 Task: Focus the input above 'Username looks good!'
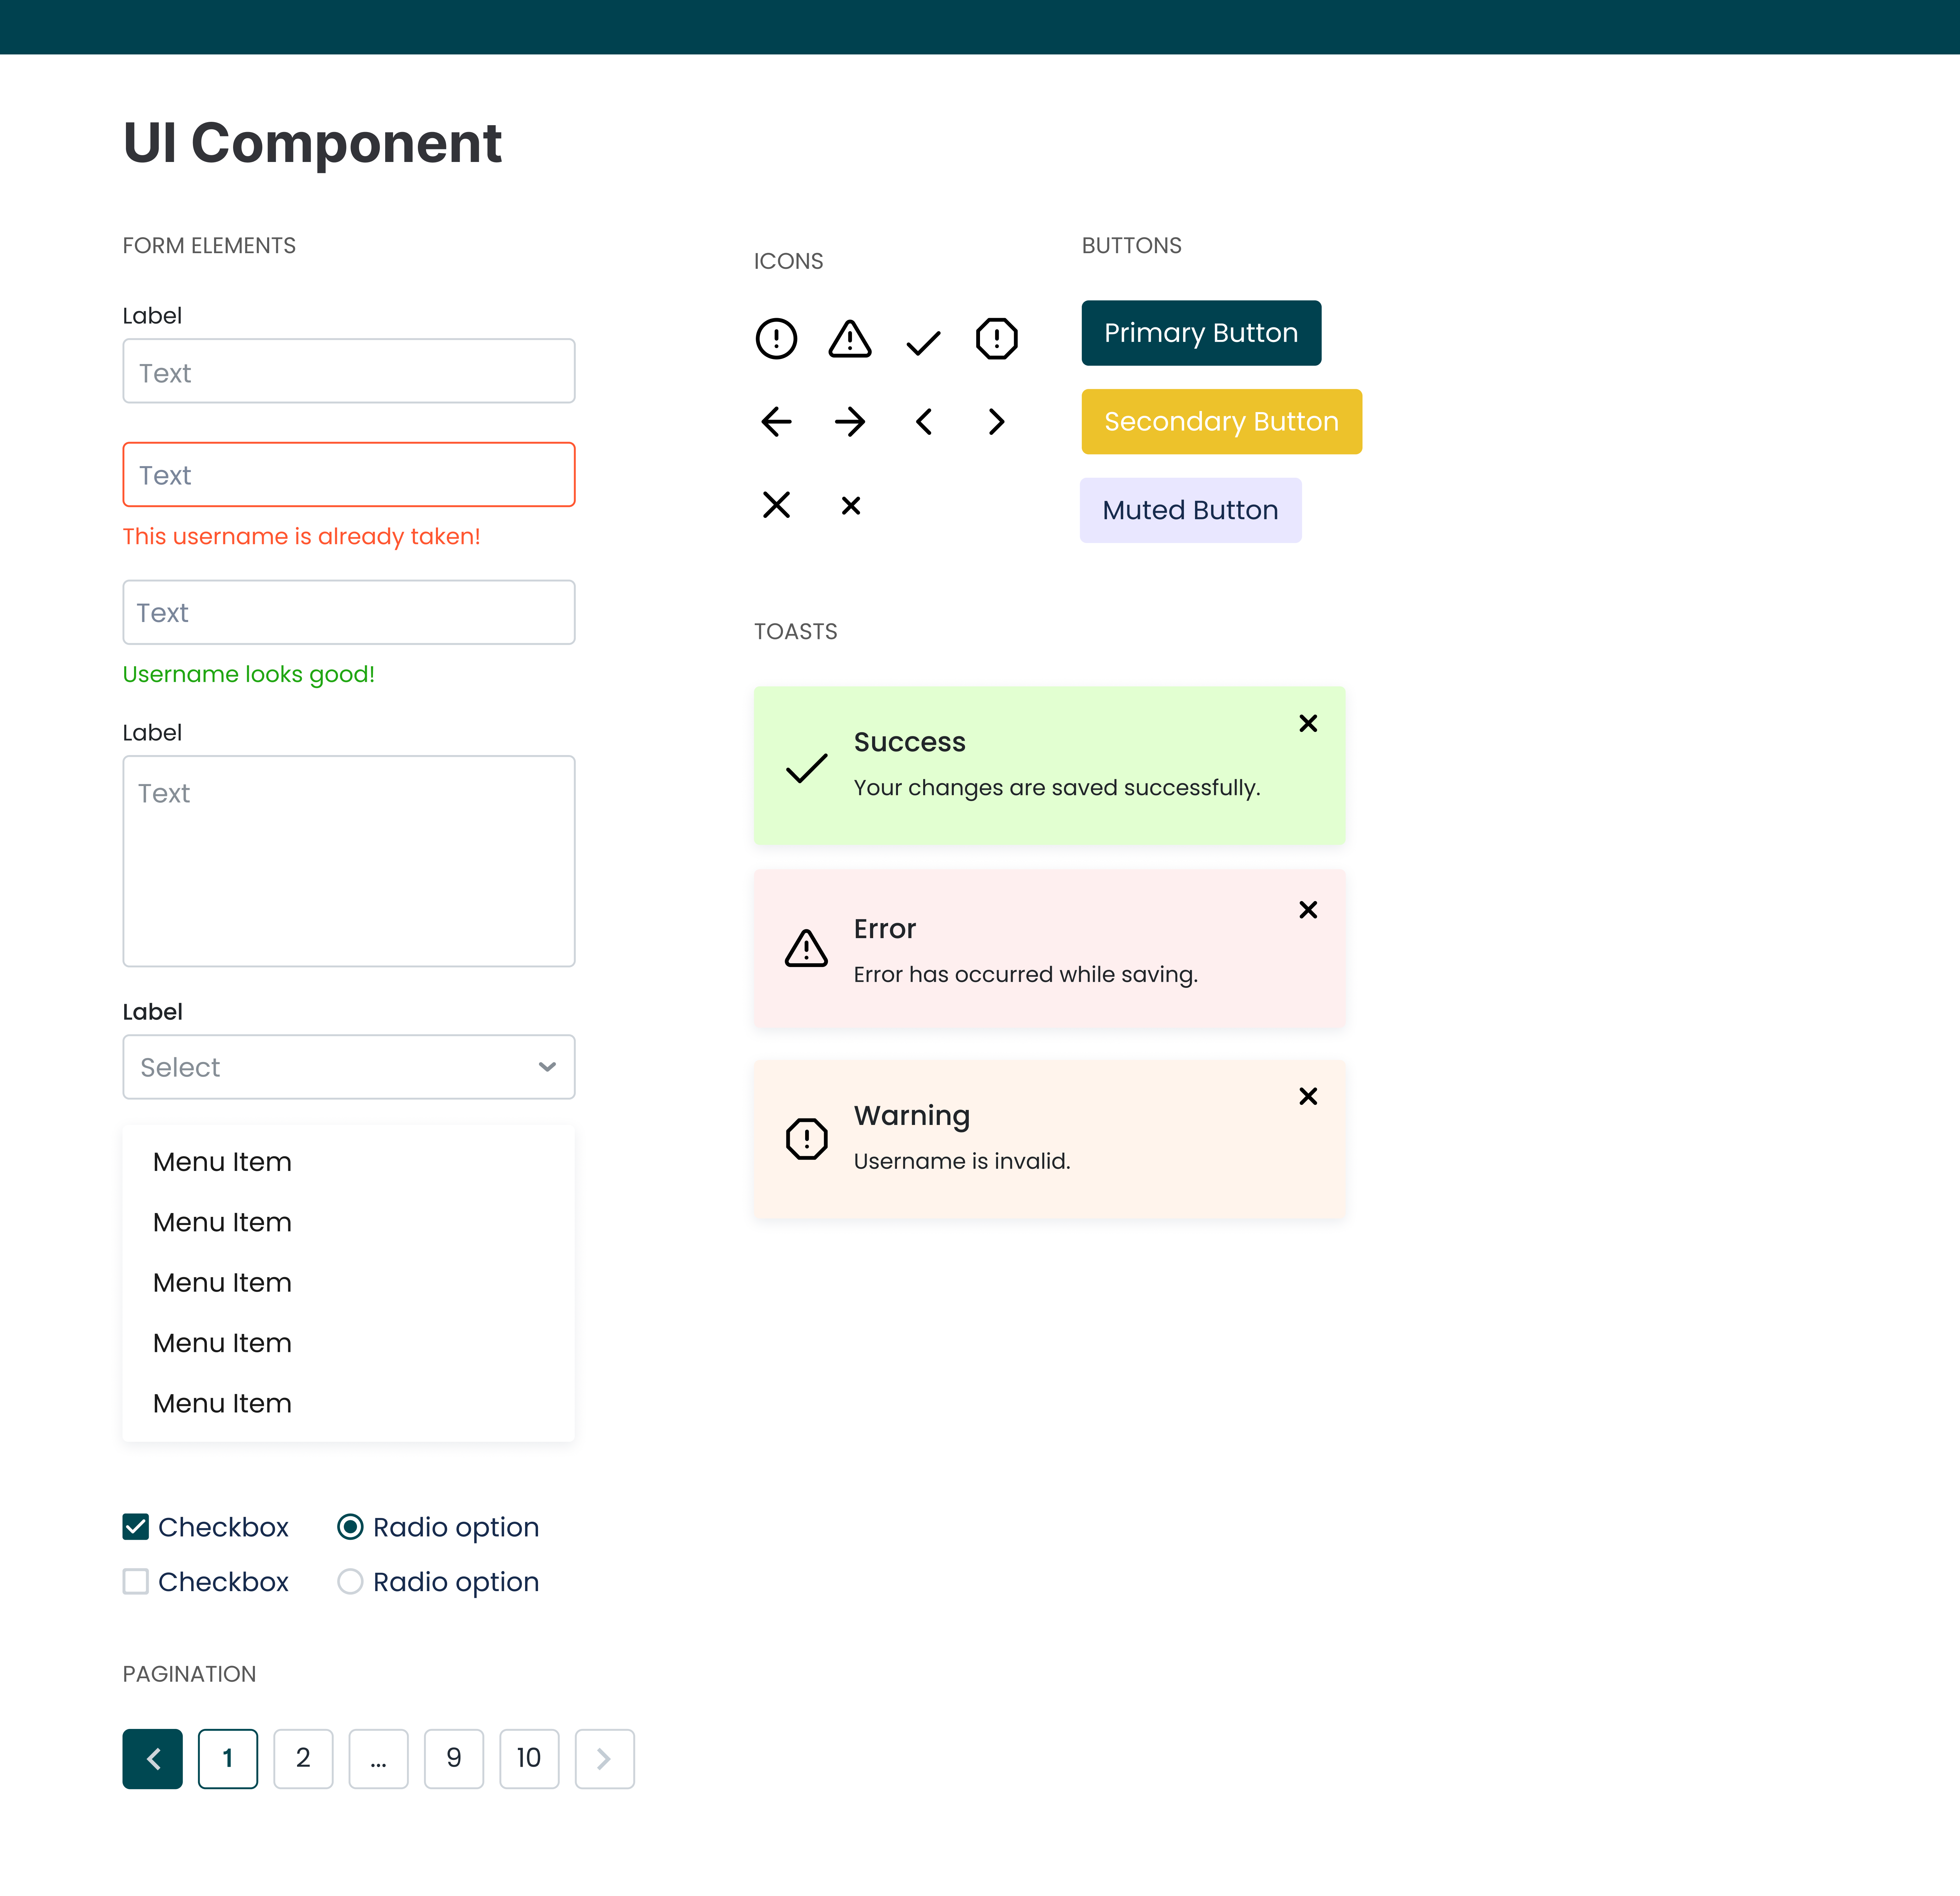coord(349,613)
